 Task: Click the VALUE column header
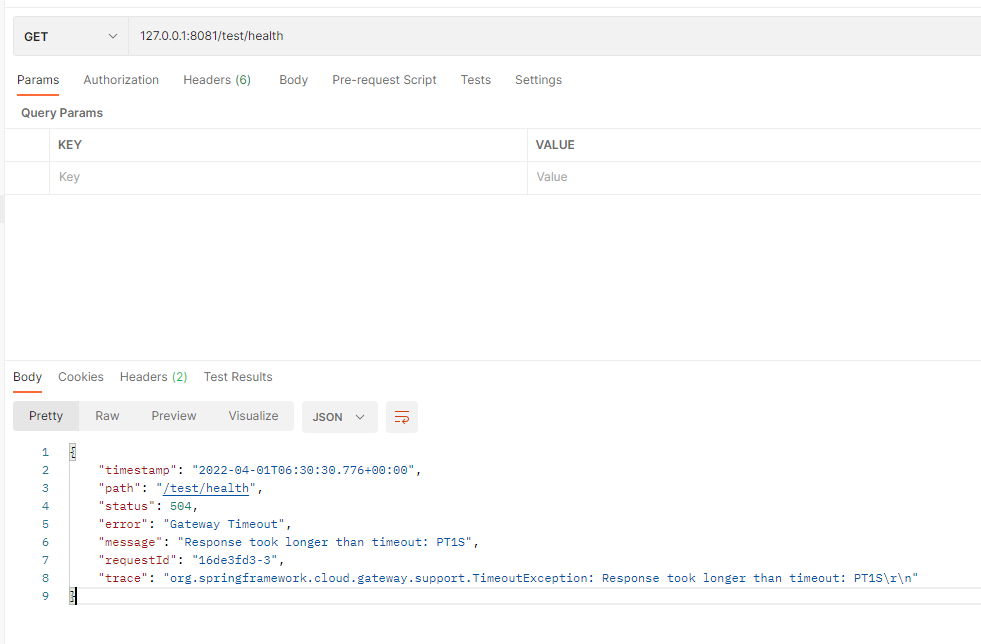555,145
